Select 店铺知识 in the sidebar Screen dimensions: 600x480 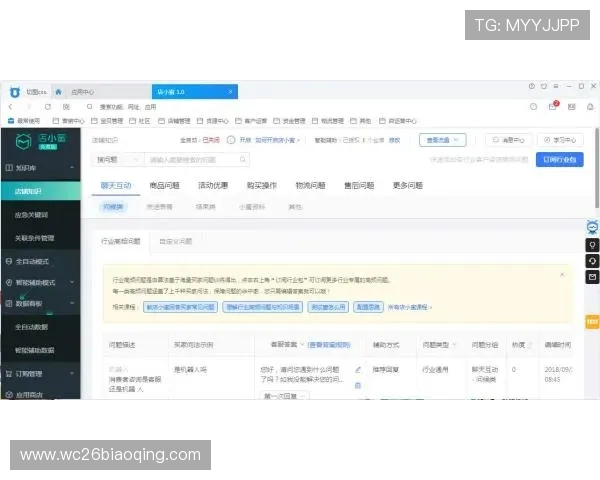coord(41,191)
